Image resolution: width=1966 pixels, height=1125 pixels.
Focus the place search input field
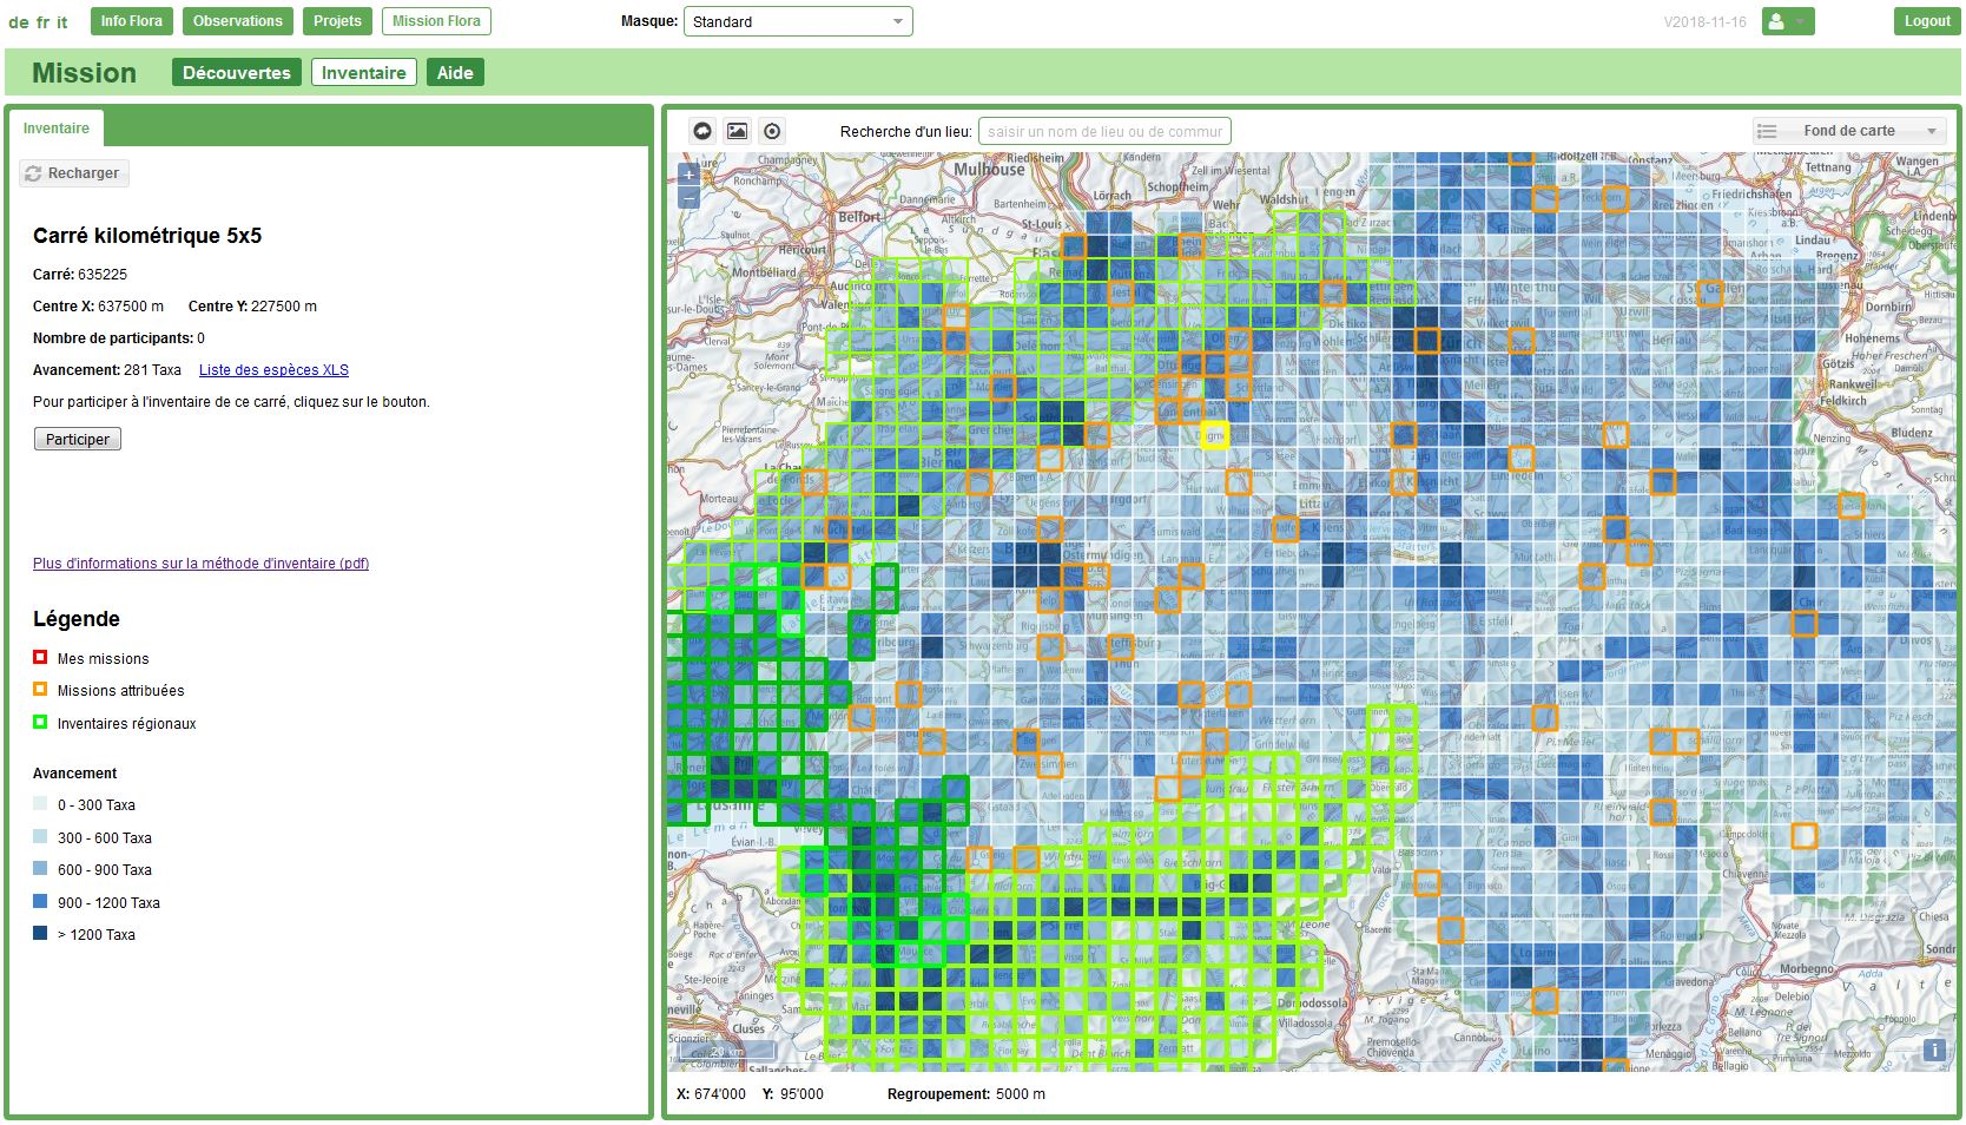click(1104, 131)
